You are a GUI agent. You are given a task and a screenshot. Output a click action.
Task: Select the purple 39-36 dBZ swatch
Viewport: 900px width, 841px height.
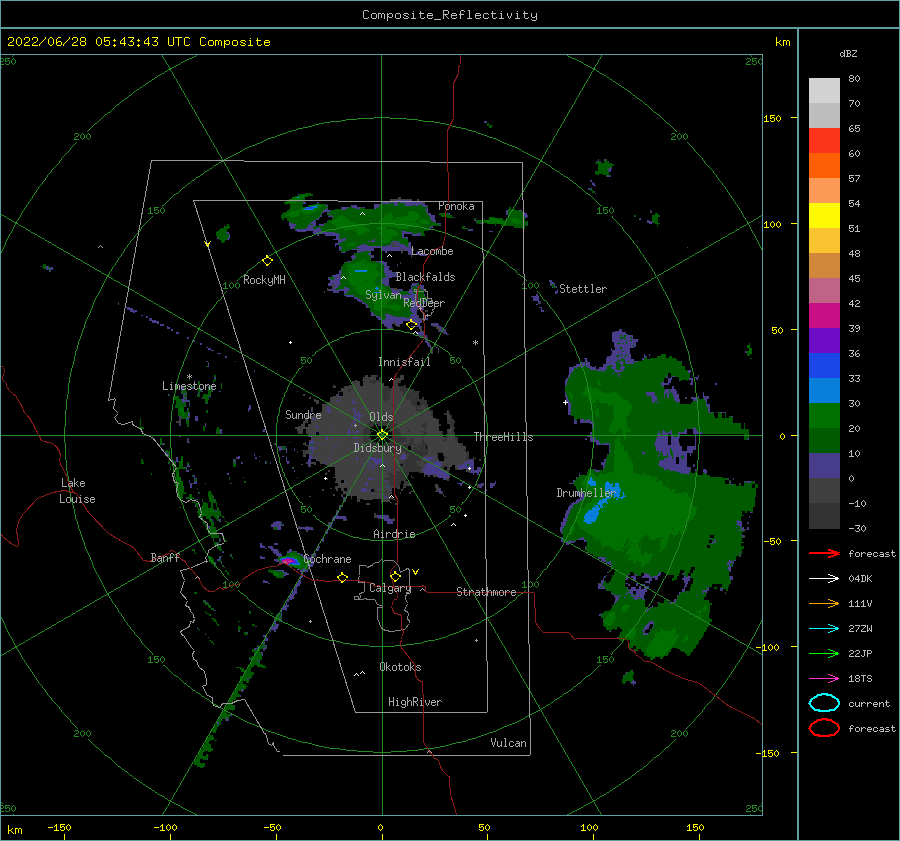click(824, 341)
